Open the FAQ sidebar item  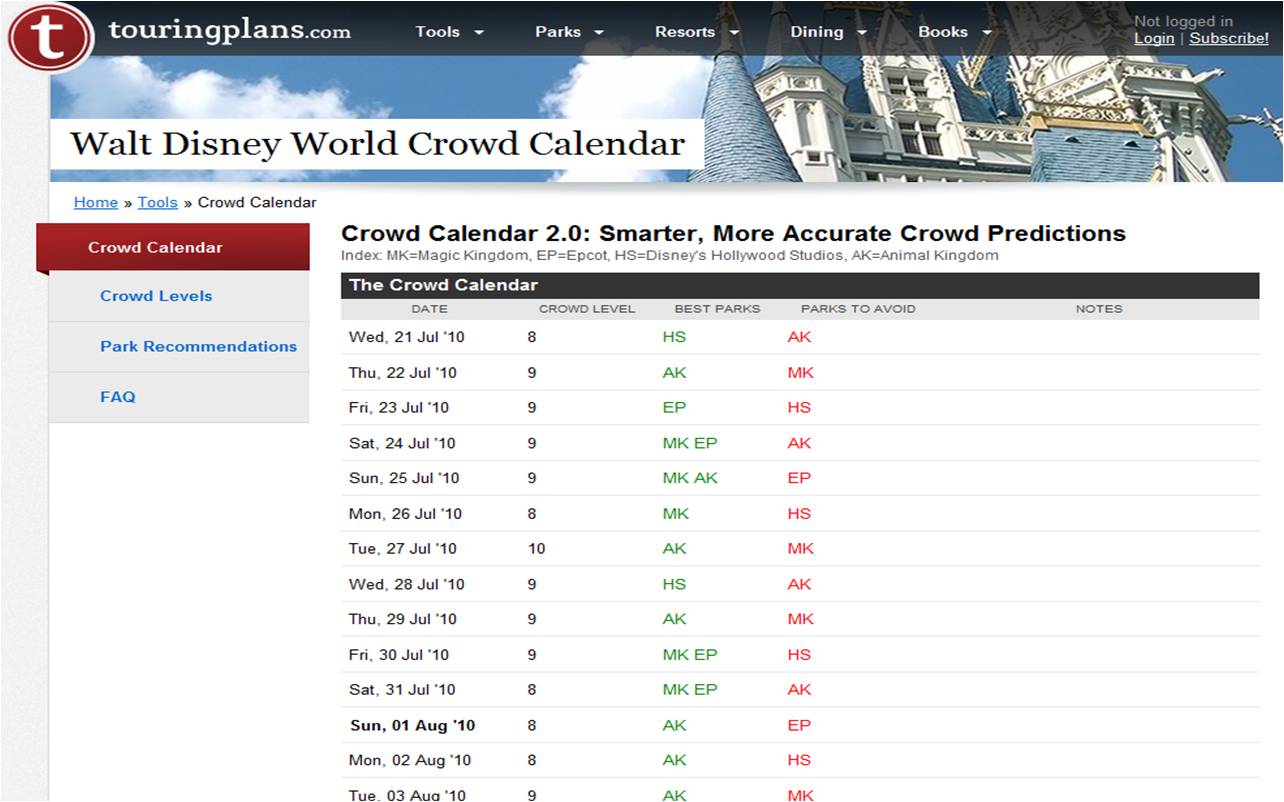(118, 397)
